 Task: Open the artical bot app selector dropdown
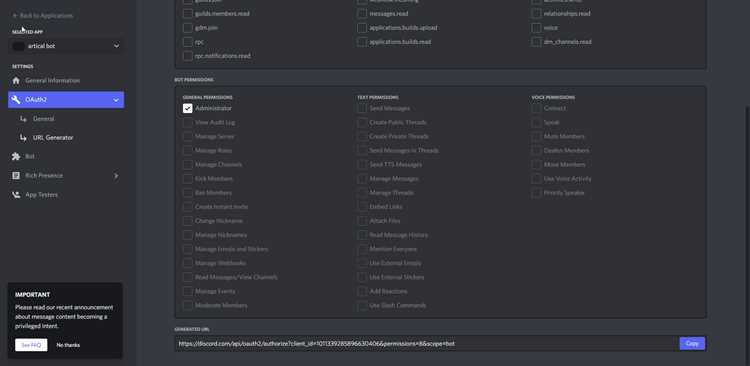[66, 46]
